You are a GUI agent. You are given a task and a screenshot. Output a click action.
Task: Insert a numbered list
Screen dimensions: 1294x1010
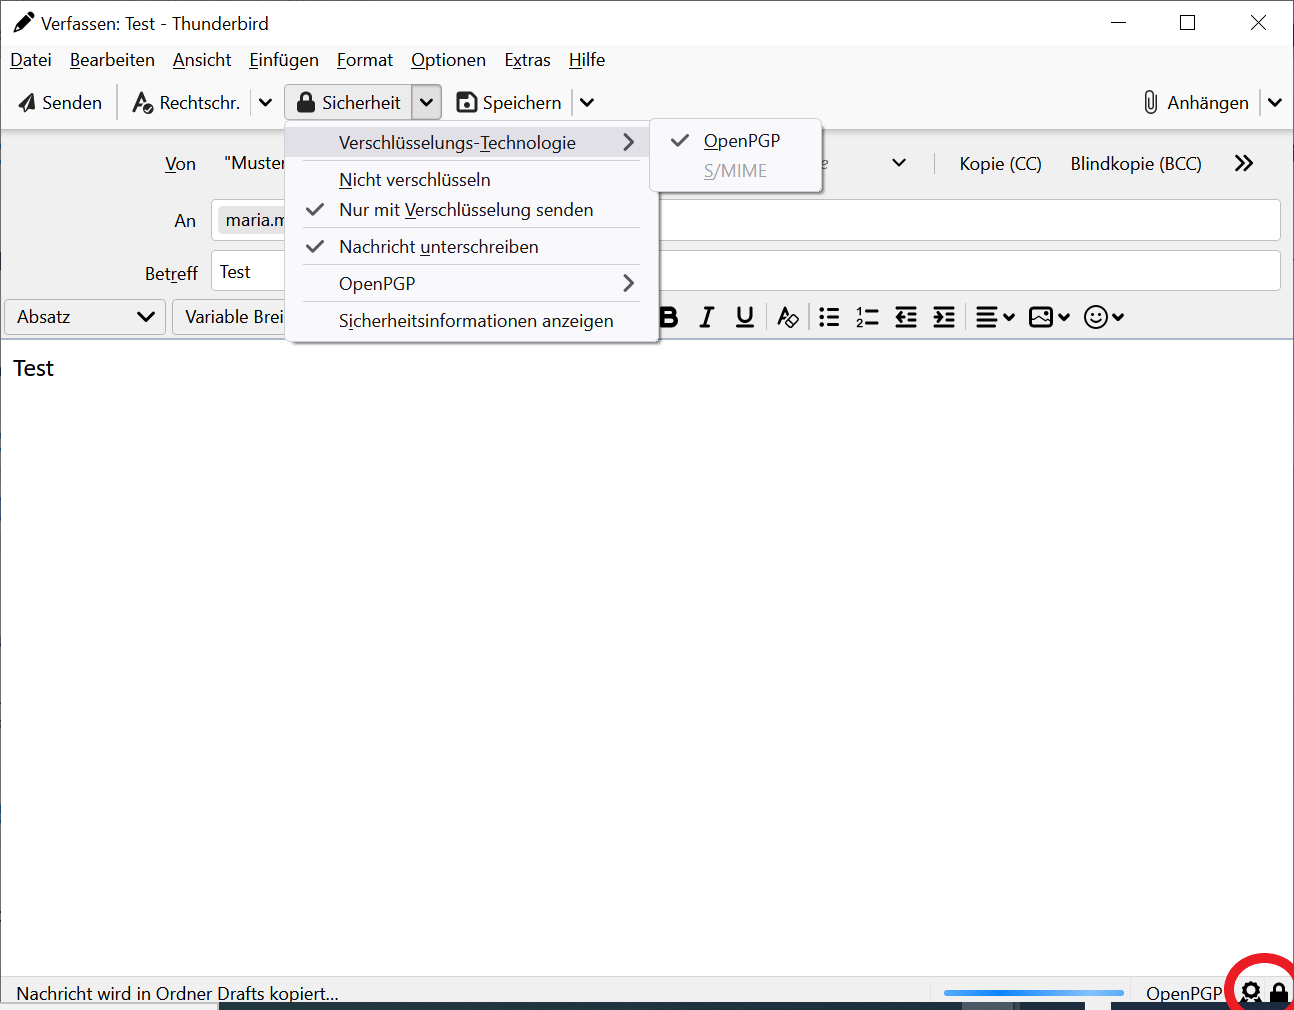coord(867,317)
